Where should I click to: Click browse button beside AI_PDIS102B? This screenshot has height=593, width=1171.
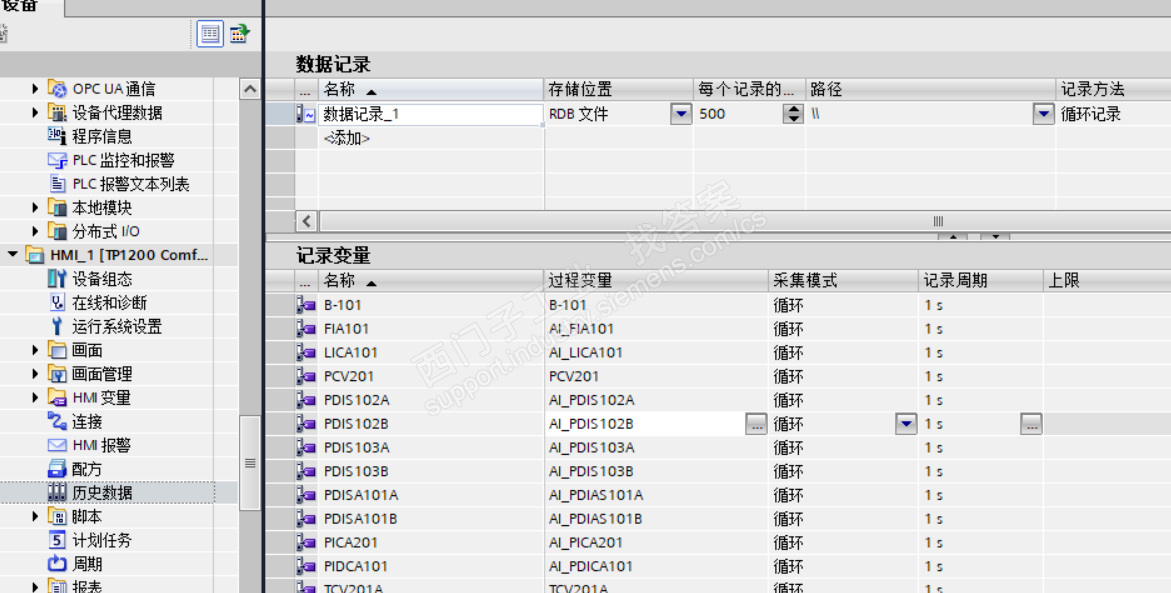click(756, 424)
